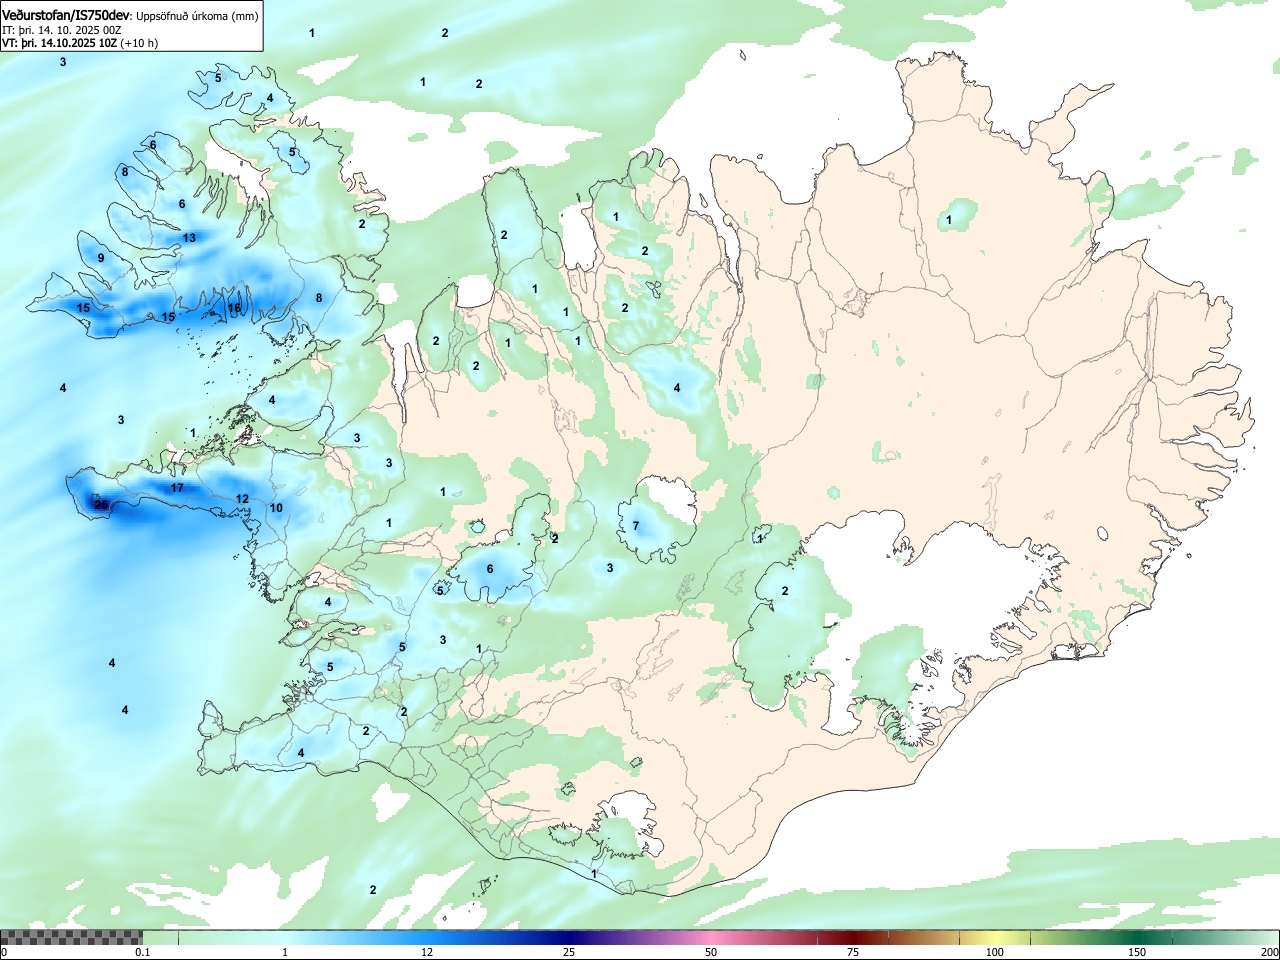The width and height of the screenshot is (1280, 960).
Task: Select the 25 tick on the color scale
Action: (x=569, y=952)
